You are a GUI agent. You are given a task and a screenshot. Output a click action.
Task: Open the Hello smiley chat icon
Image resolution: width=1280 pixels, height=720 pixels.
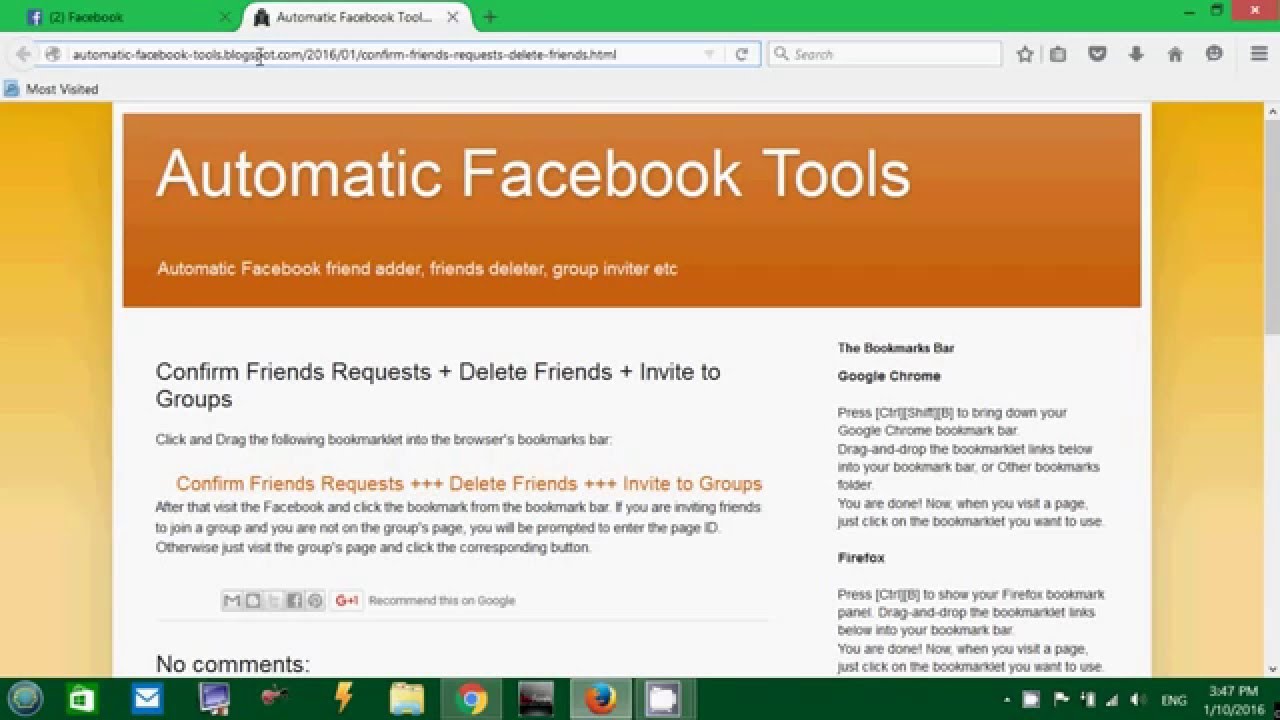[x=1214, y=54]
